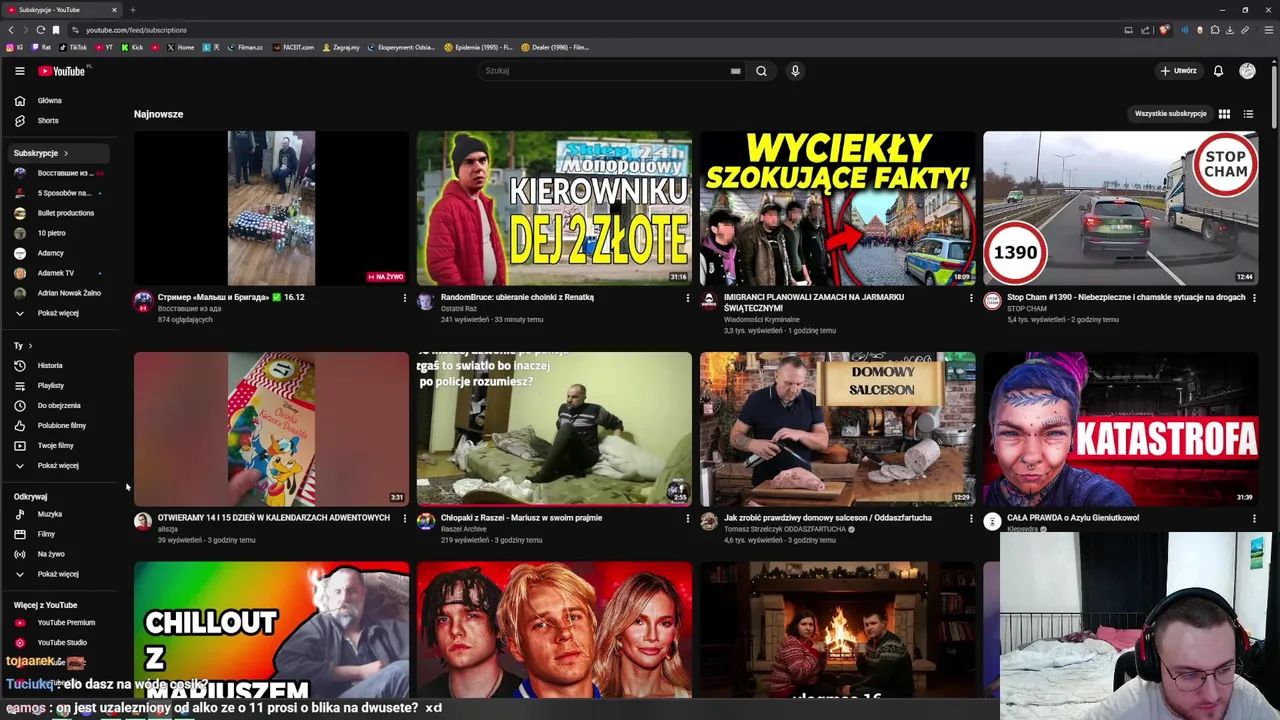Open the Adrian Nowak Żalno channel
This screenshot has width=1280, height=720.
pos(57,293)
